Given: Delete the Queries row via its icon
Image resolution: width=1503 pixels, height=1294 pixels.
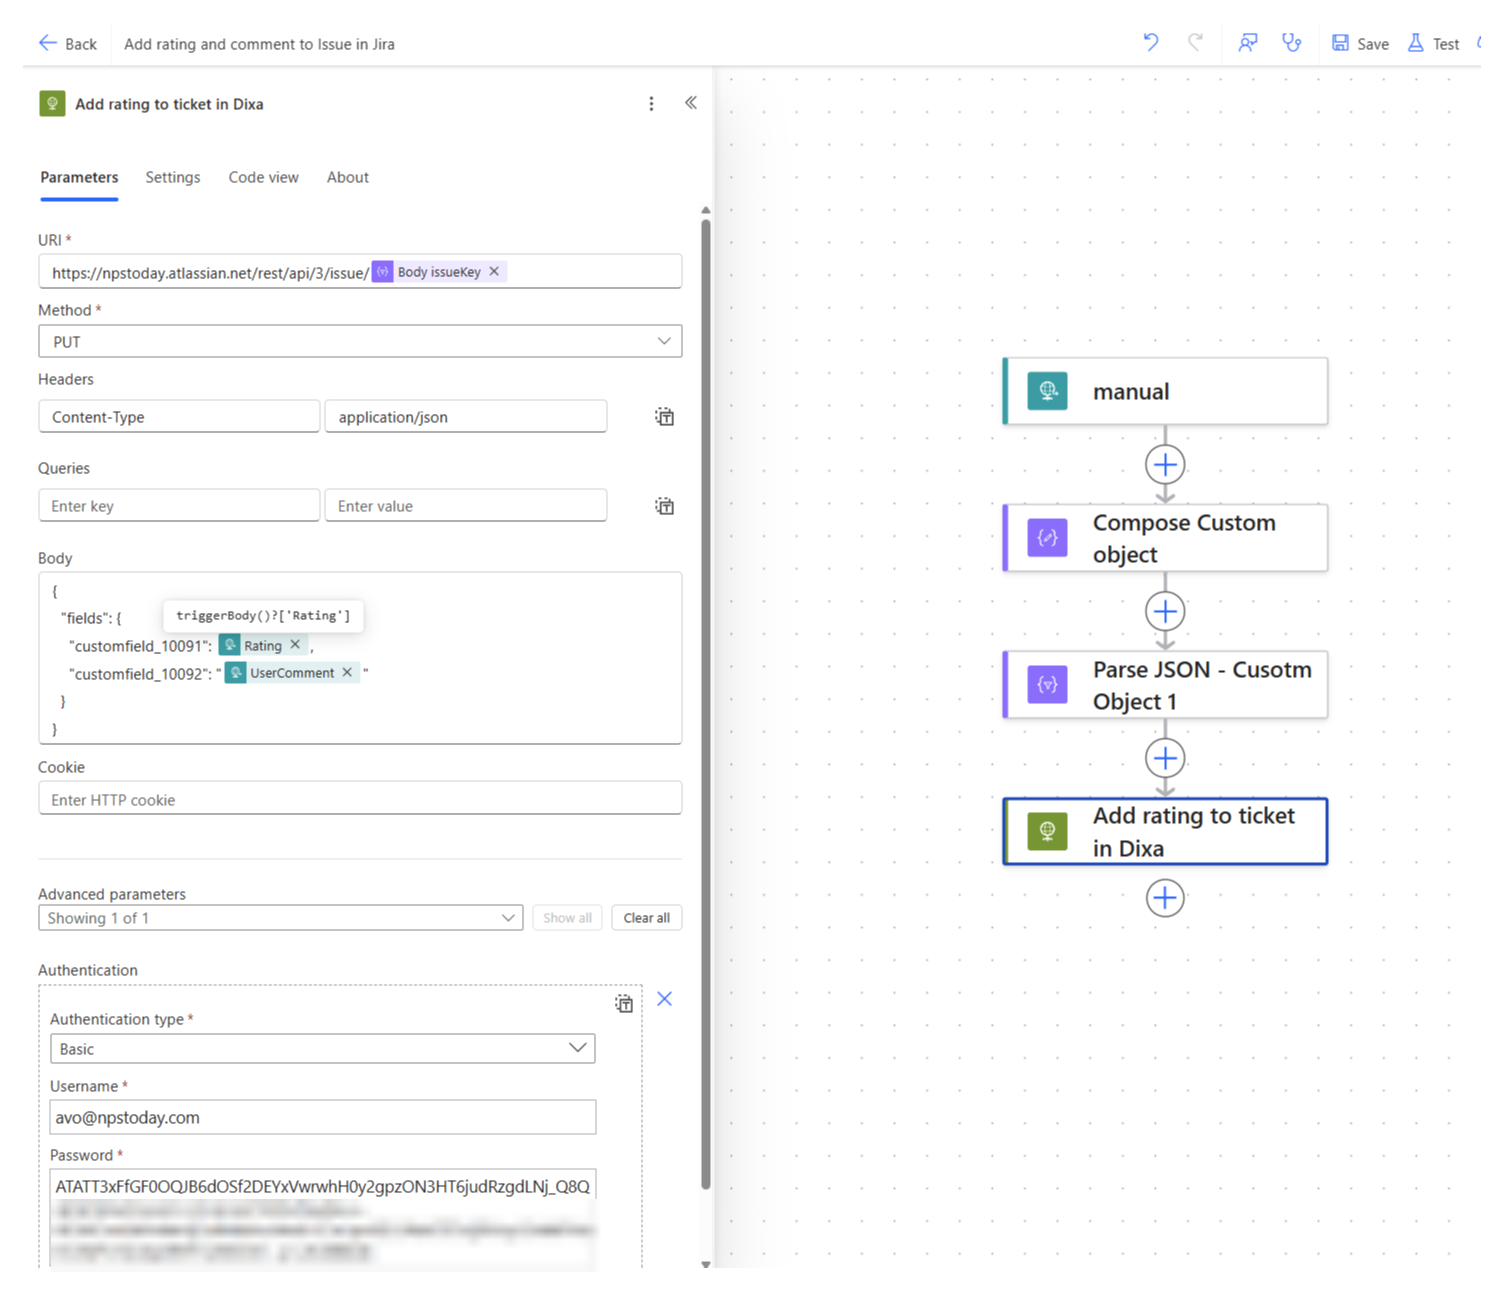Looking at the screenshot, I should 664,506.
